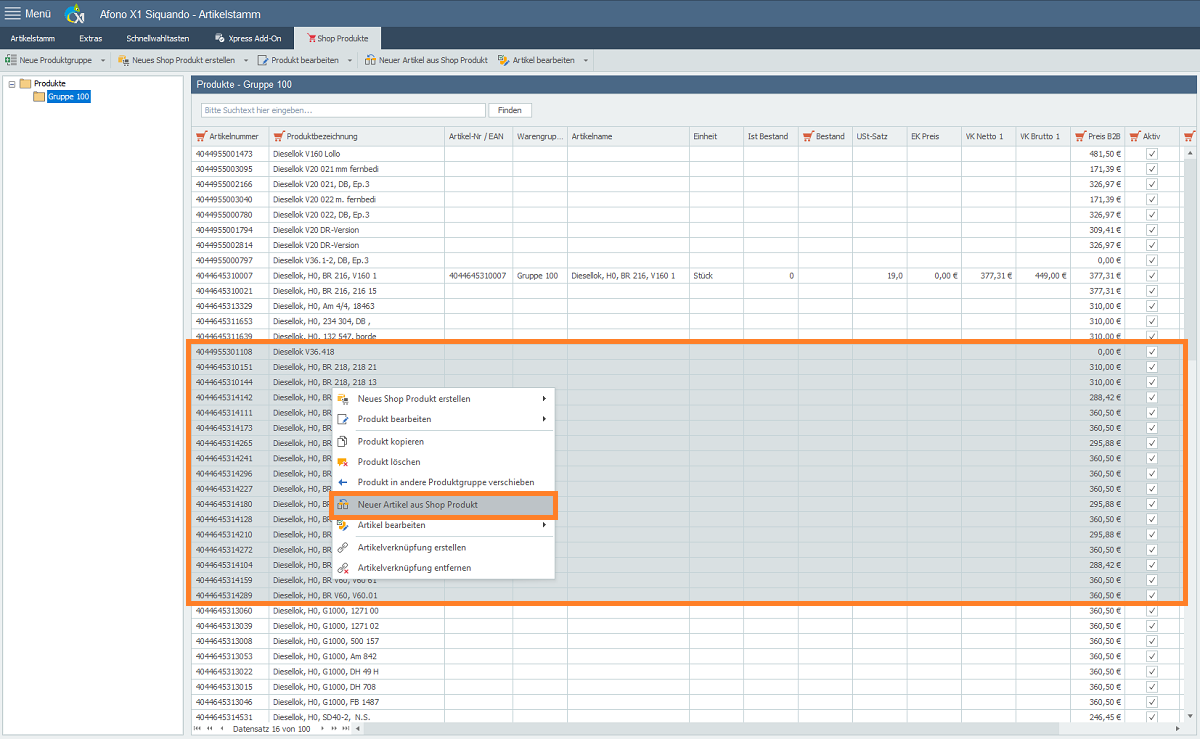Expand Artikel bearbeiten submenu arrow in context menu
This screenshot has width=1200, height=739.
pos(544,525)
